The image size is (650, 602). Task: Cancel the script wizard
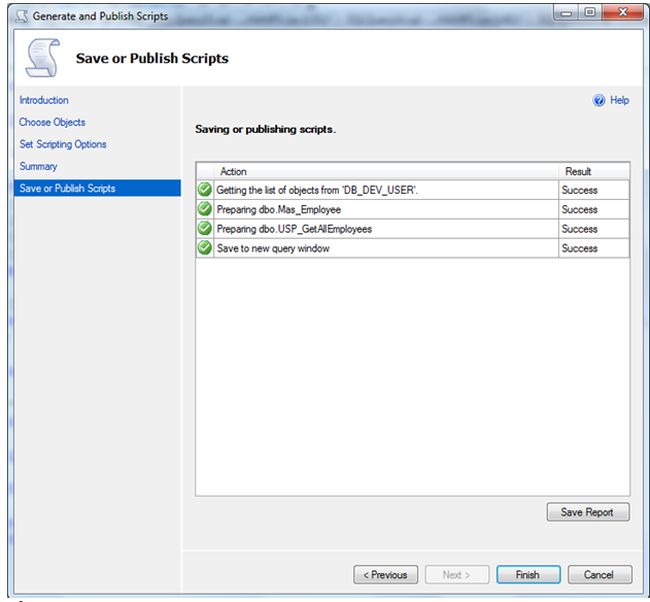click(x=599, y=575)
